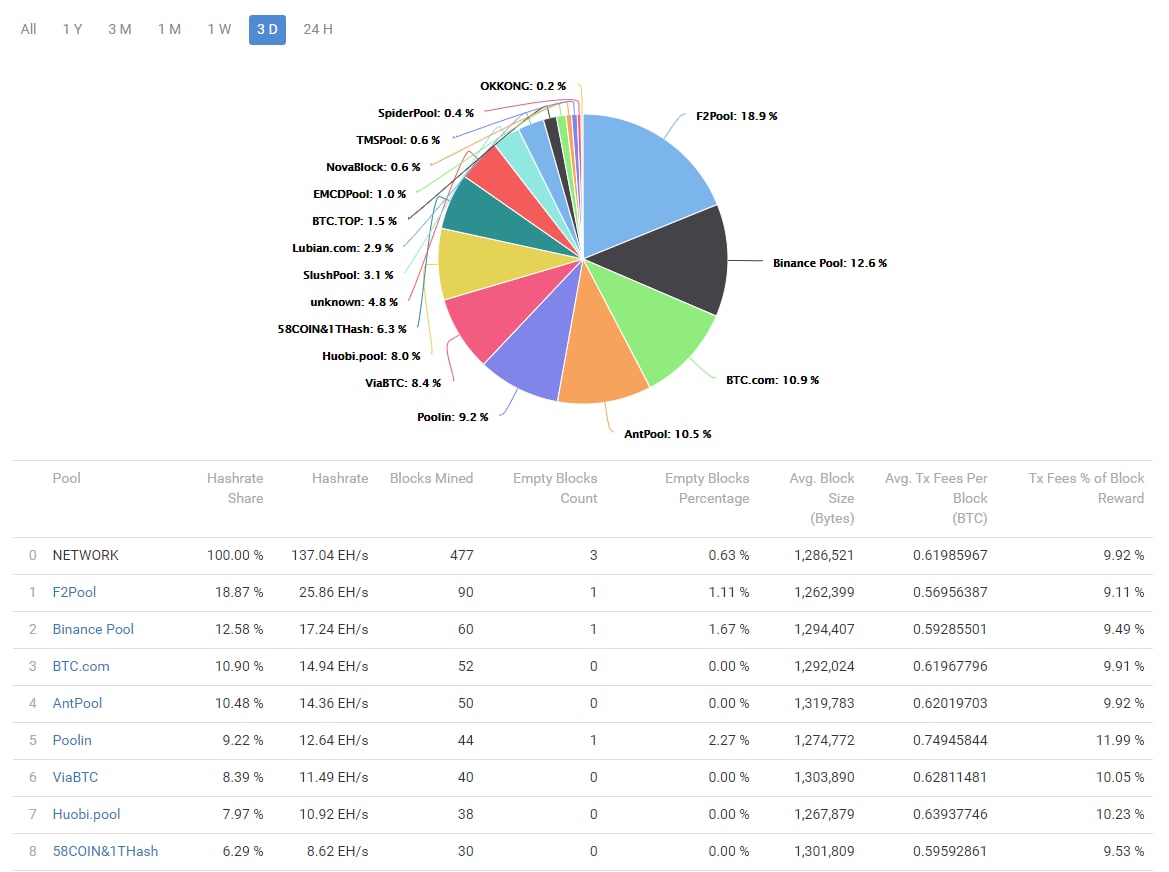Screen dimensions: 1169x872
Task: Click Binance Pool's hashrate '17.24 EH/s'
Action: 333,630
